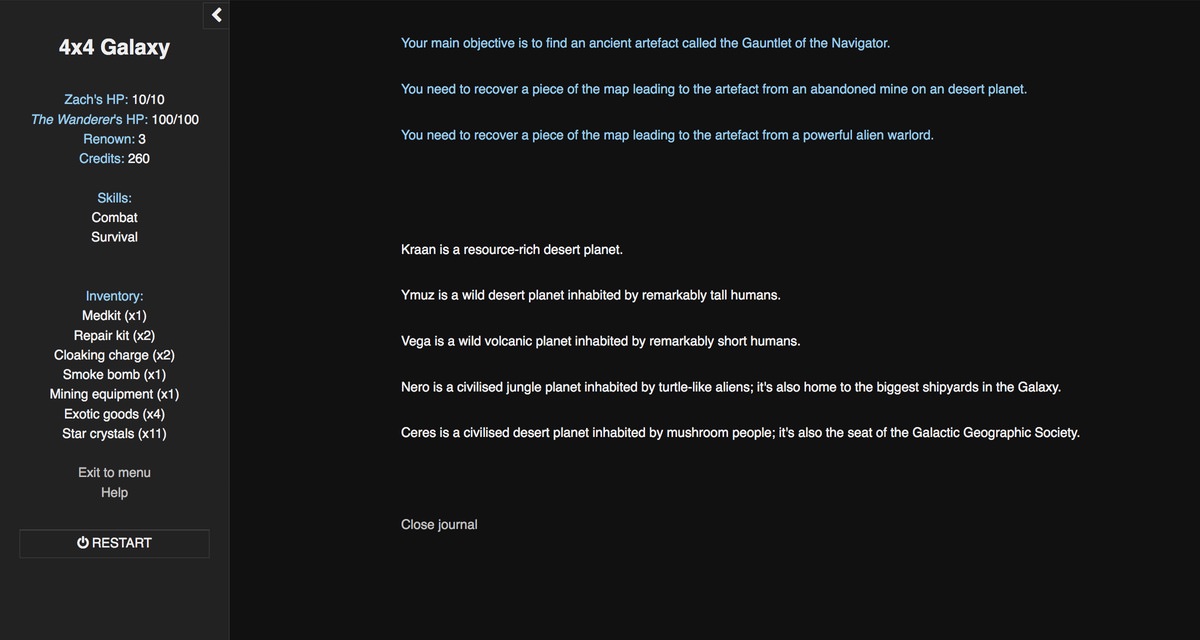
Task: Click the Kraan desert planet journal entry
Action: coord(512,249)
